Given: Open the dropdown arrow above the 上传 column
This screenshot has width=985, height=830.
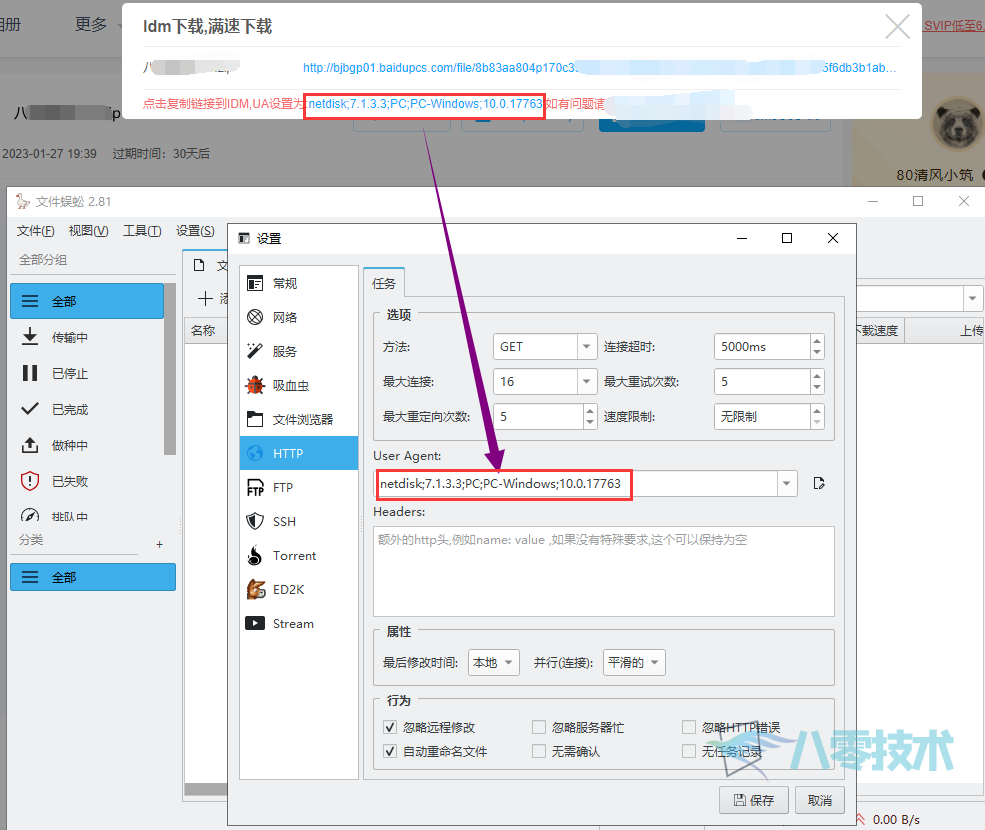Looking at the screenshot, I should point(972,298).
